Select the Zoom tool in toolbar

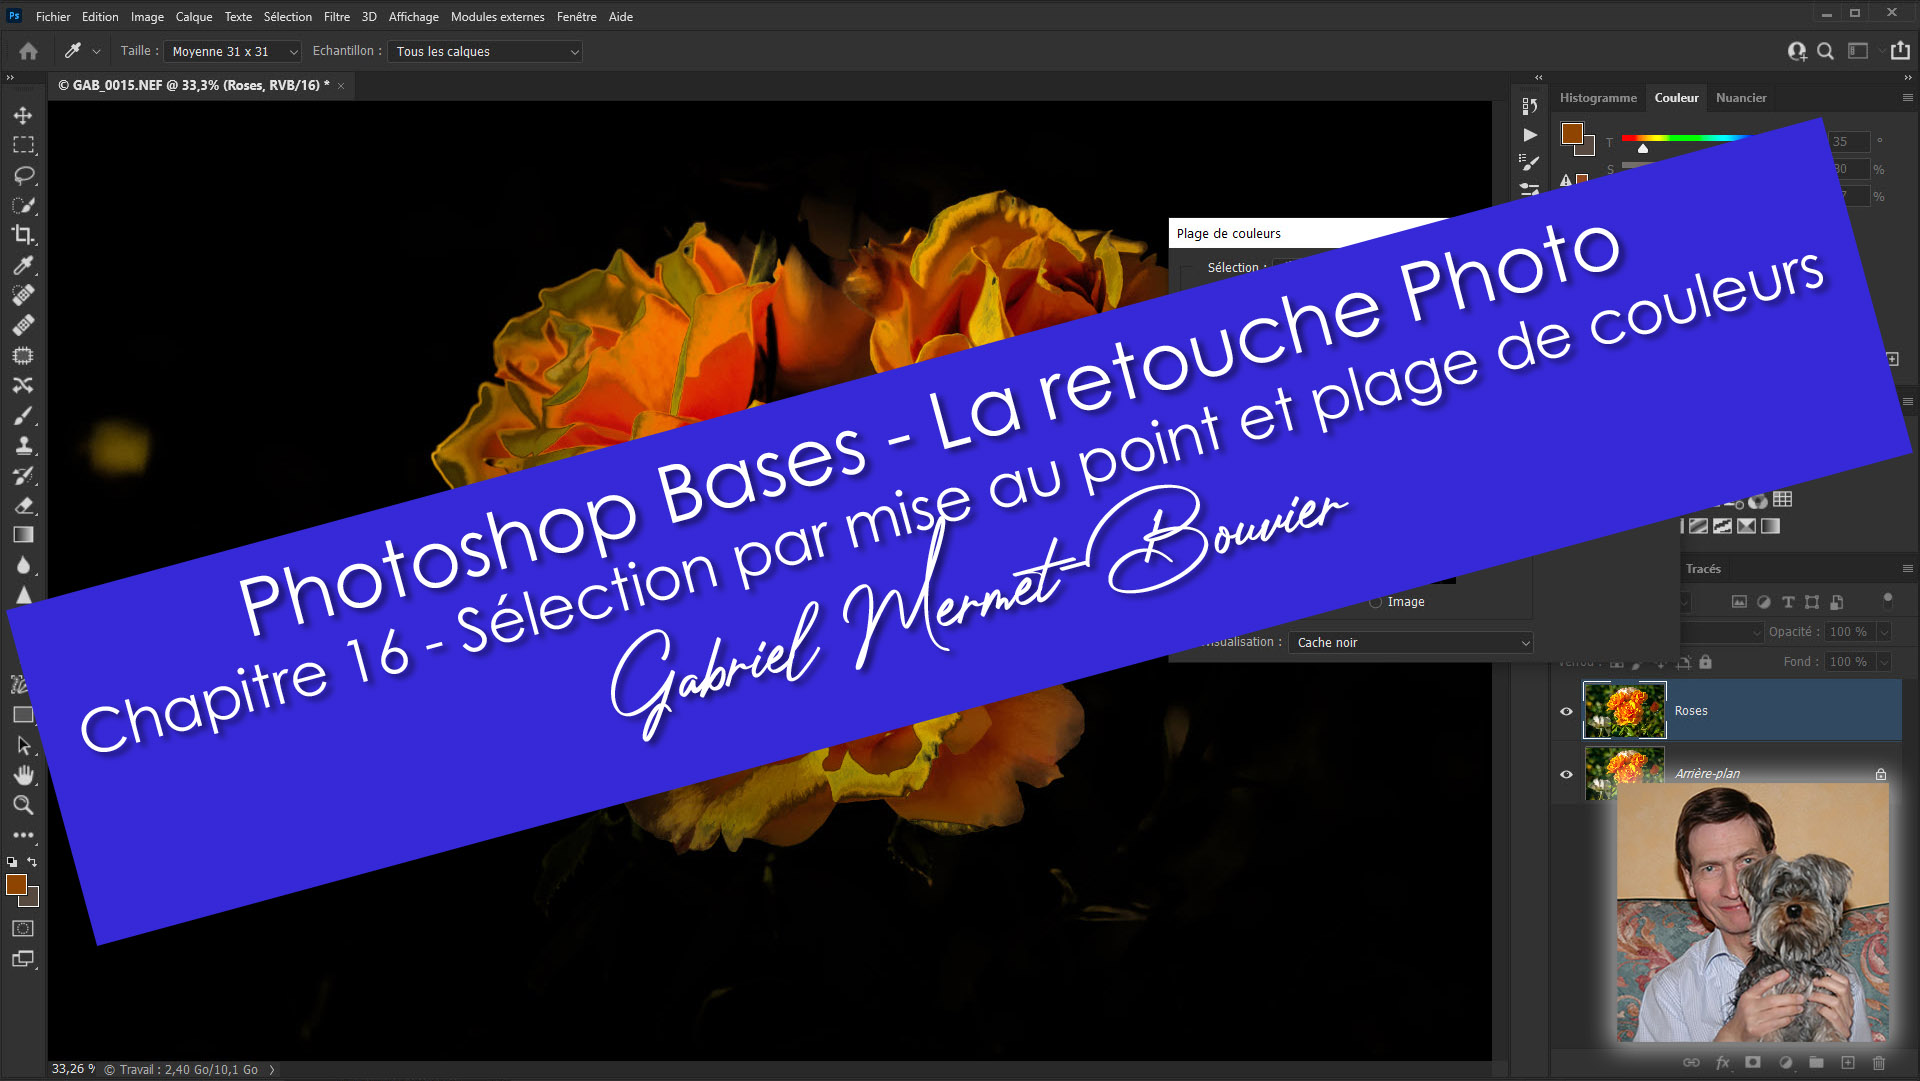[x=23, y=805]
